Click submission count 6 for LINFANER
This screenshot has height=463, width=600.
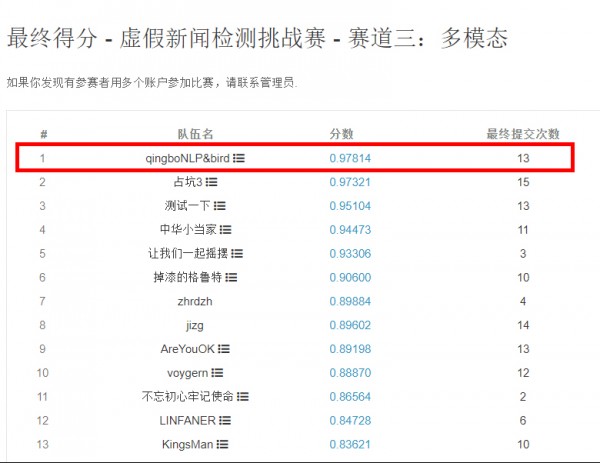523,421
